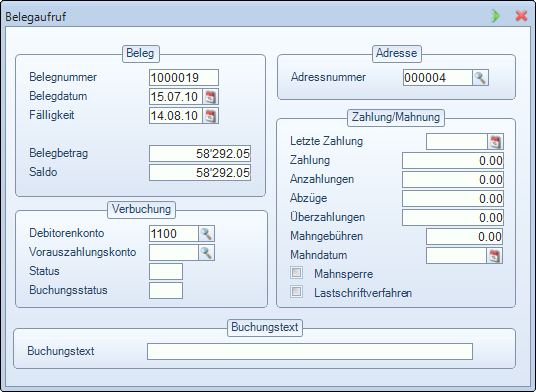
Task: Open the Debitorenkonto search lookup
Action: 206,234
